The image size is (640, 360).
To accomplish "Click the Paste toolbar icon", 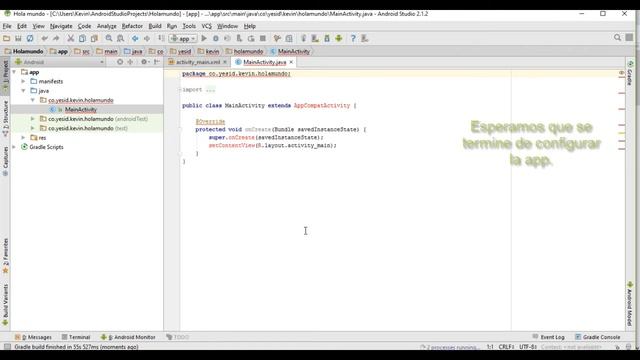I will pos(94,38).
